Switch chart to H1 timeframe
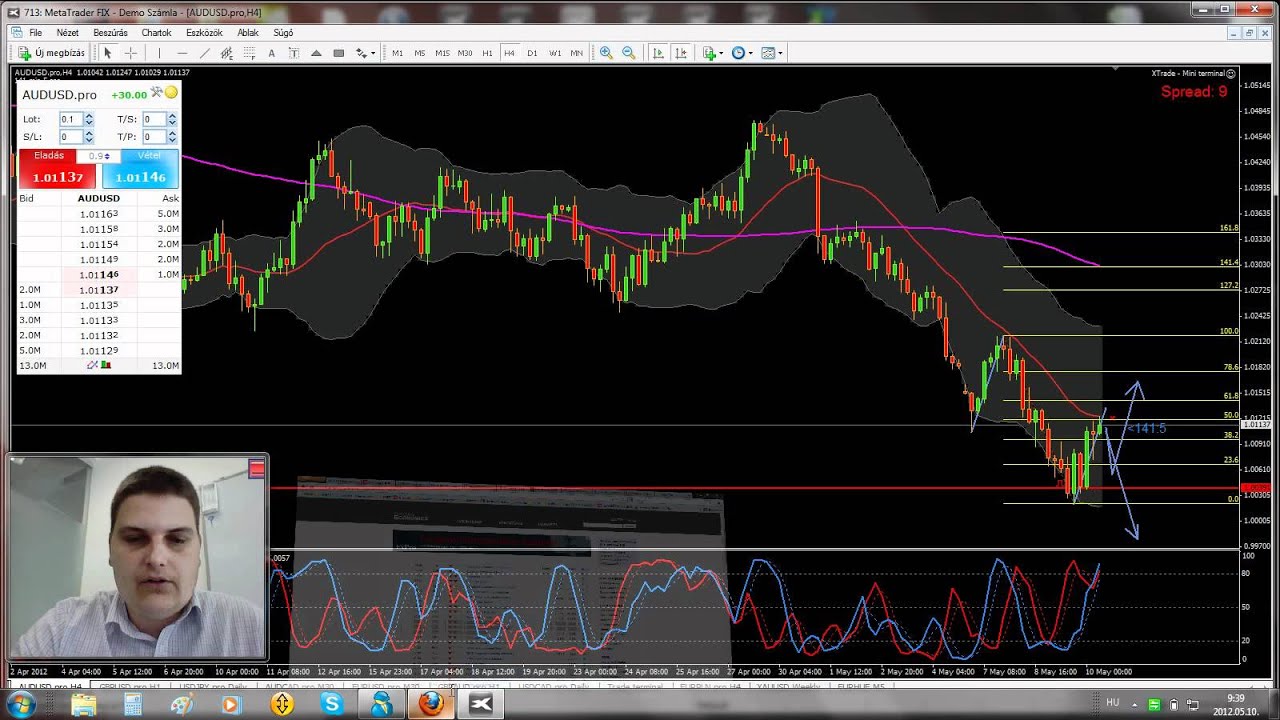The width and height of the screenshot is (1280, 720). (x=488, y=53)
